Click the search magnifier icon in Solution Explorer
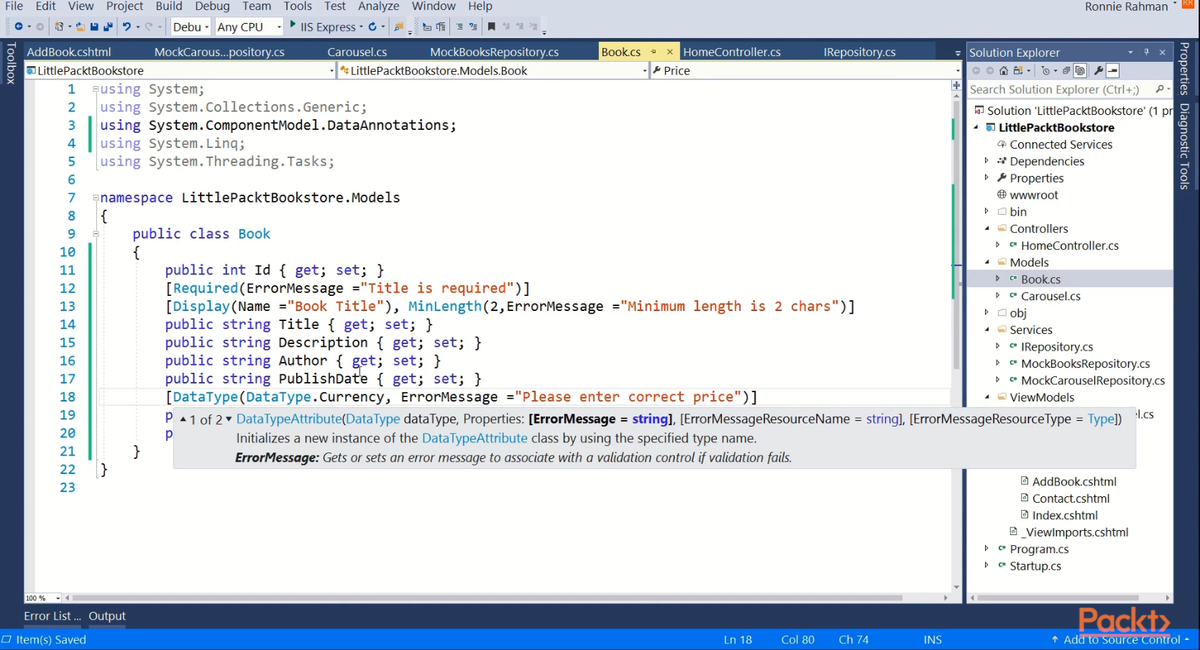Image resolution: width=1200 pixels, height=650 pixels. pos(1159,89)
